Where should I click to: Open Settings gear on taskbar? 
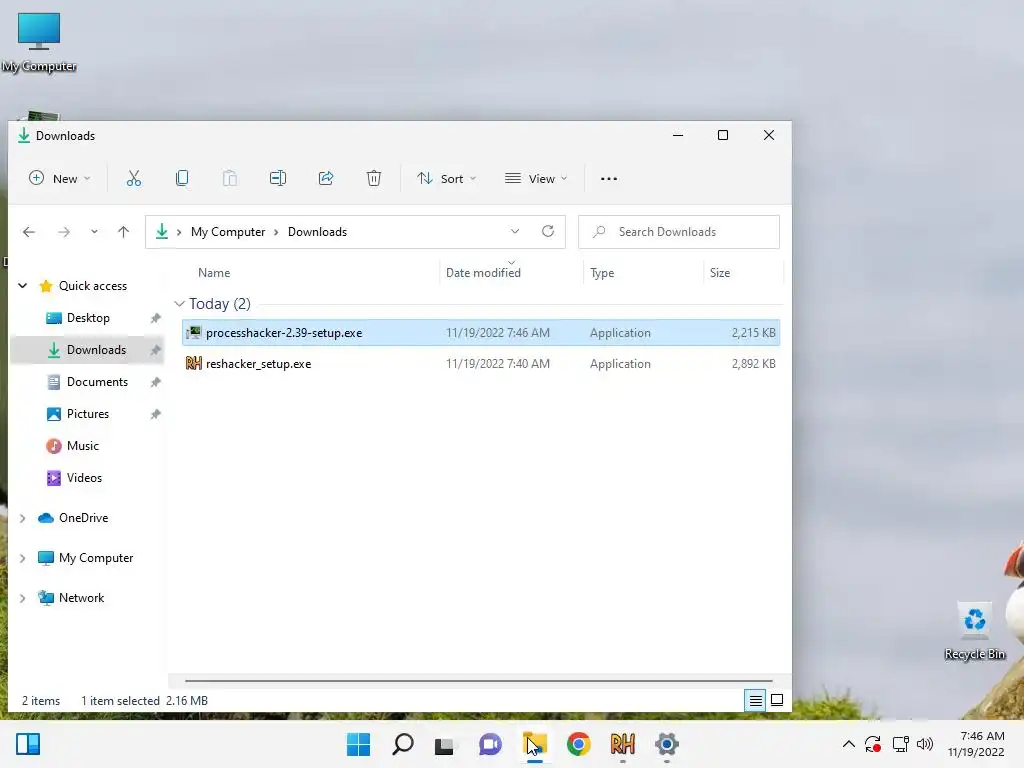tap(667, 744)
